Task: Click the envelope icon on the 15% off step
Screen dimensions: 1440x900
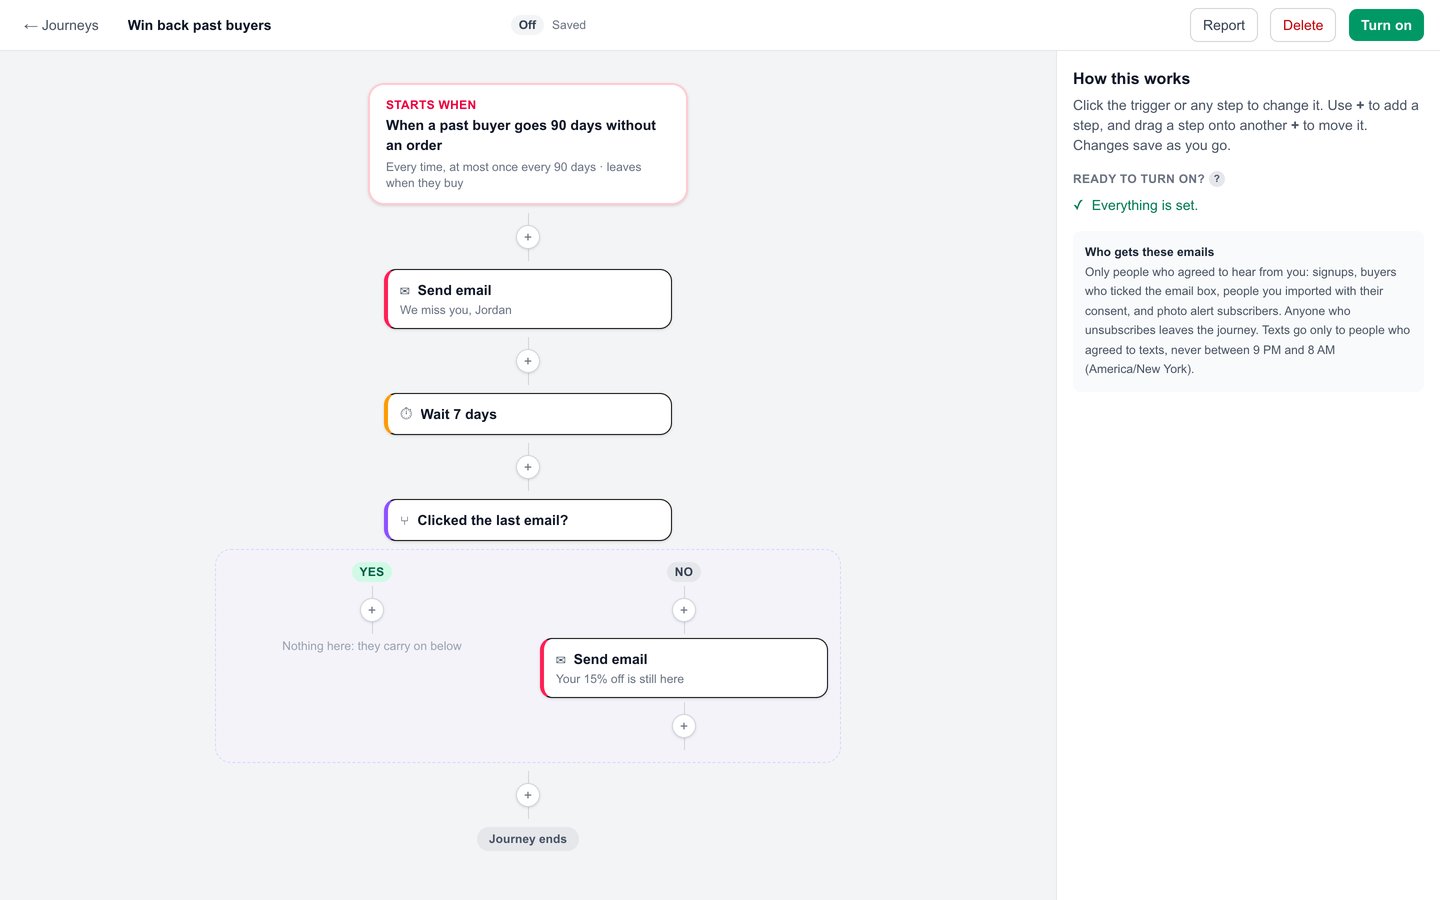Action: tap(561, 660)
